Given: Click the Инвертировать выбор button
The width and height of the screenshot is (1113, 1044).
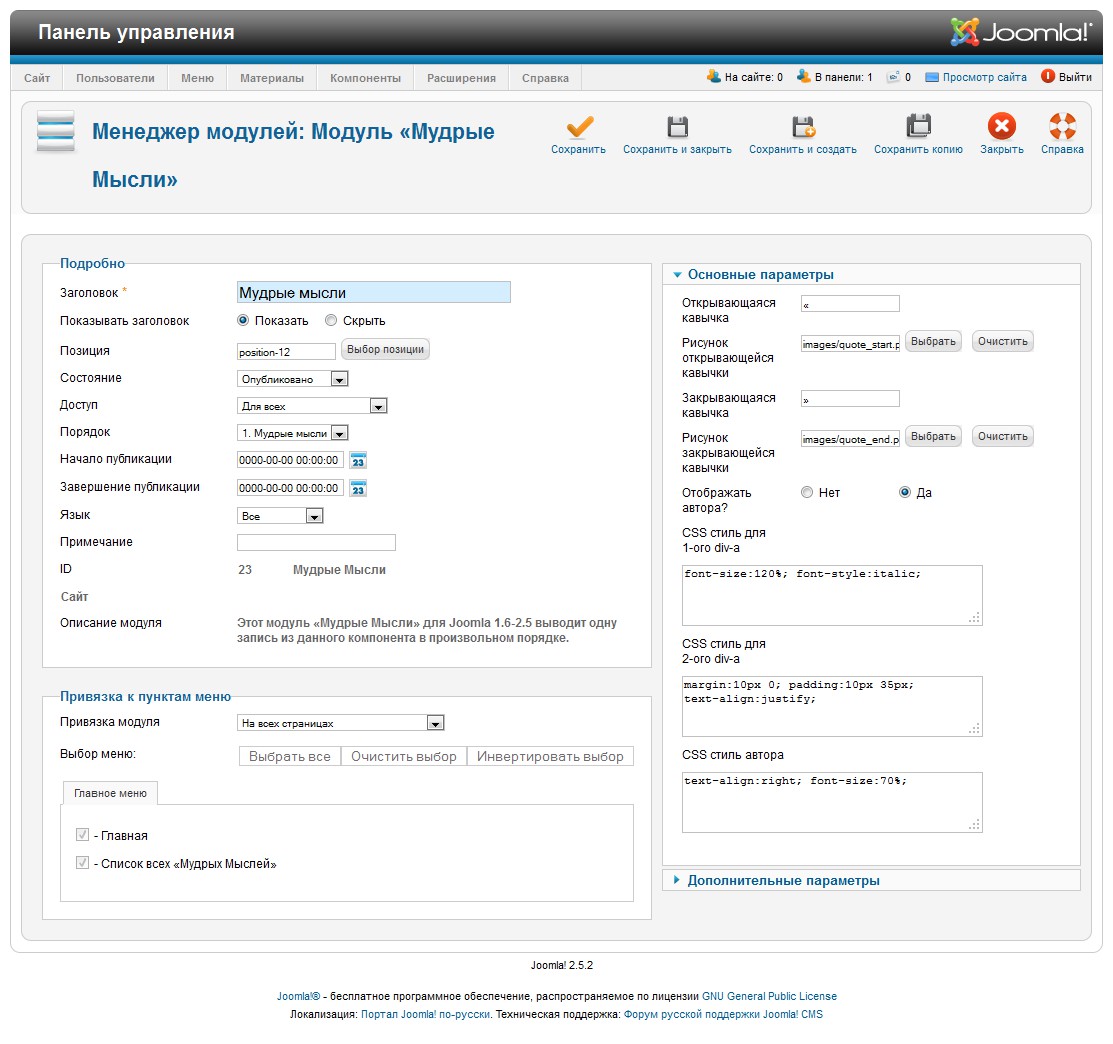Looking at the screenshot, I should click(550, 757).
